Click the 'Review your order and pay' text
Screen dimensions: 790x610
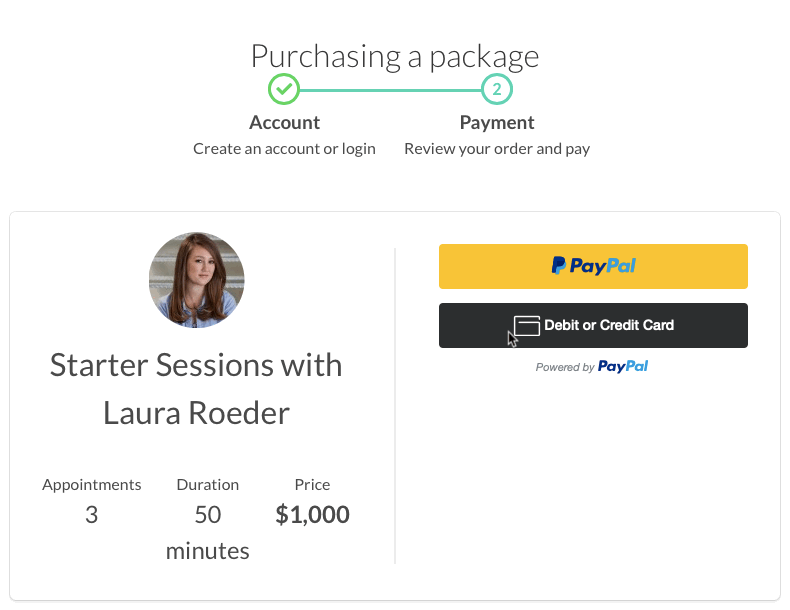tap(497, 149)
